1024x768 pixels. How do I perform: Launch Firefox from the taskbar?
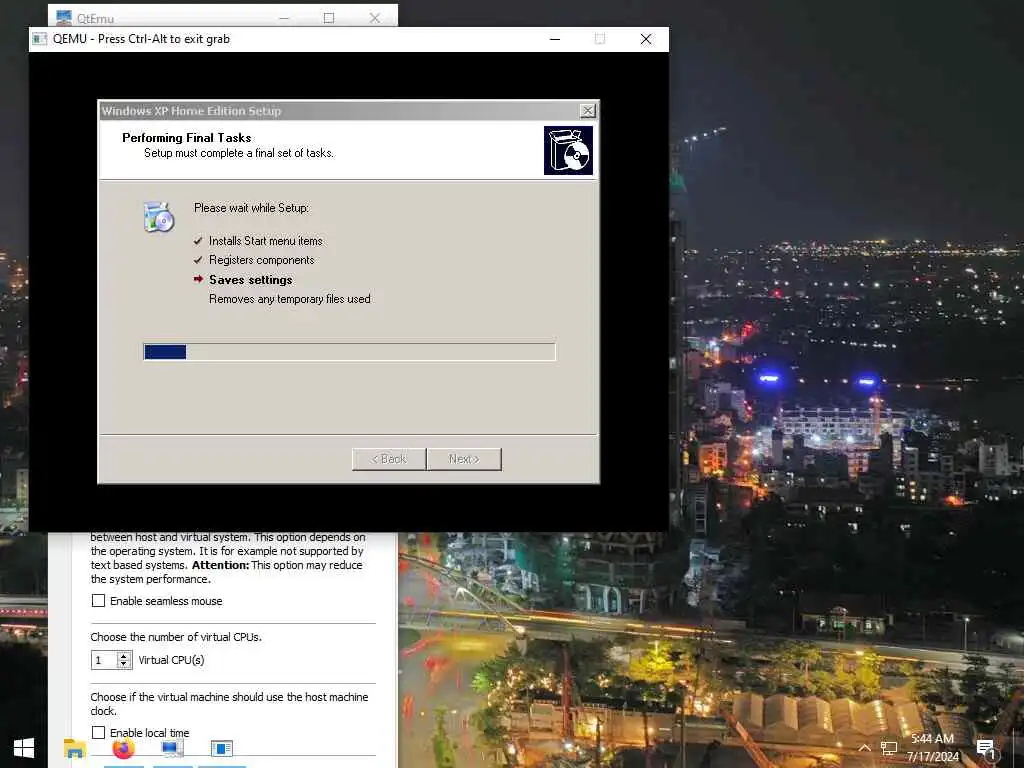(123, 748)
